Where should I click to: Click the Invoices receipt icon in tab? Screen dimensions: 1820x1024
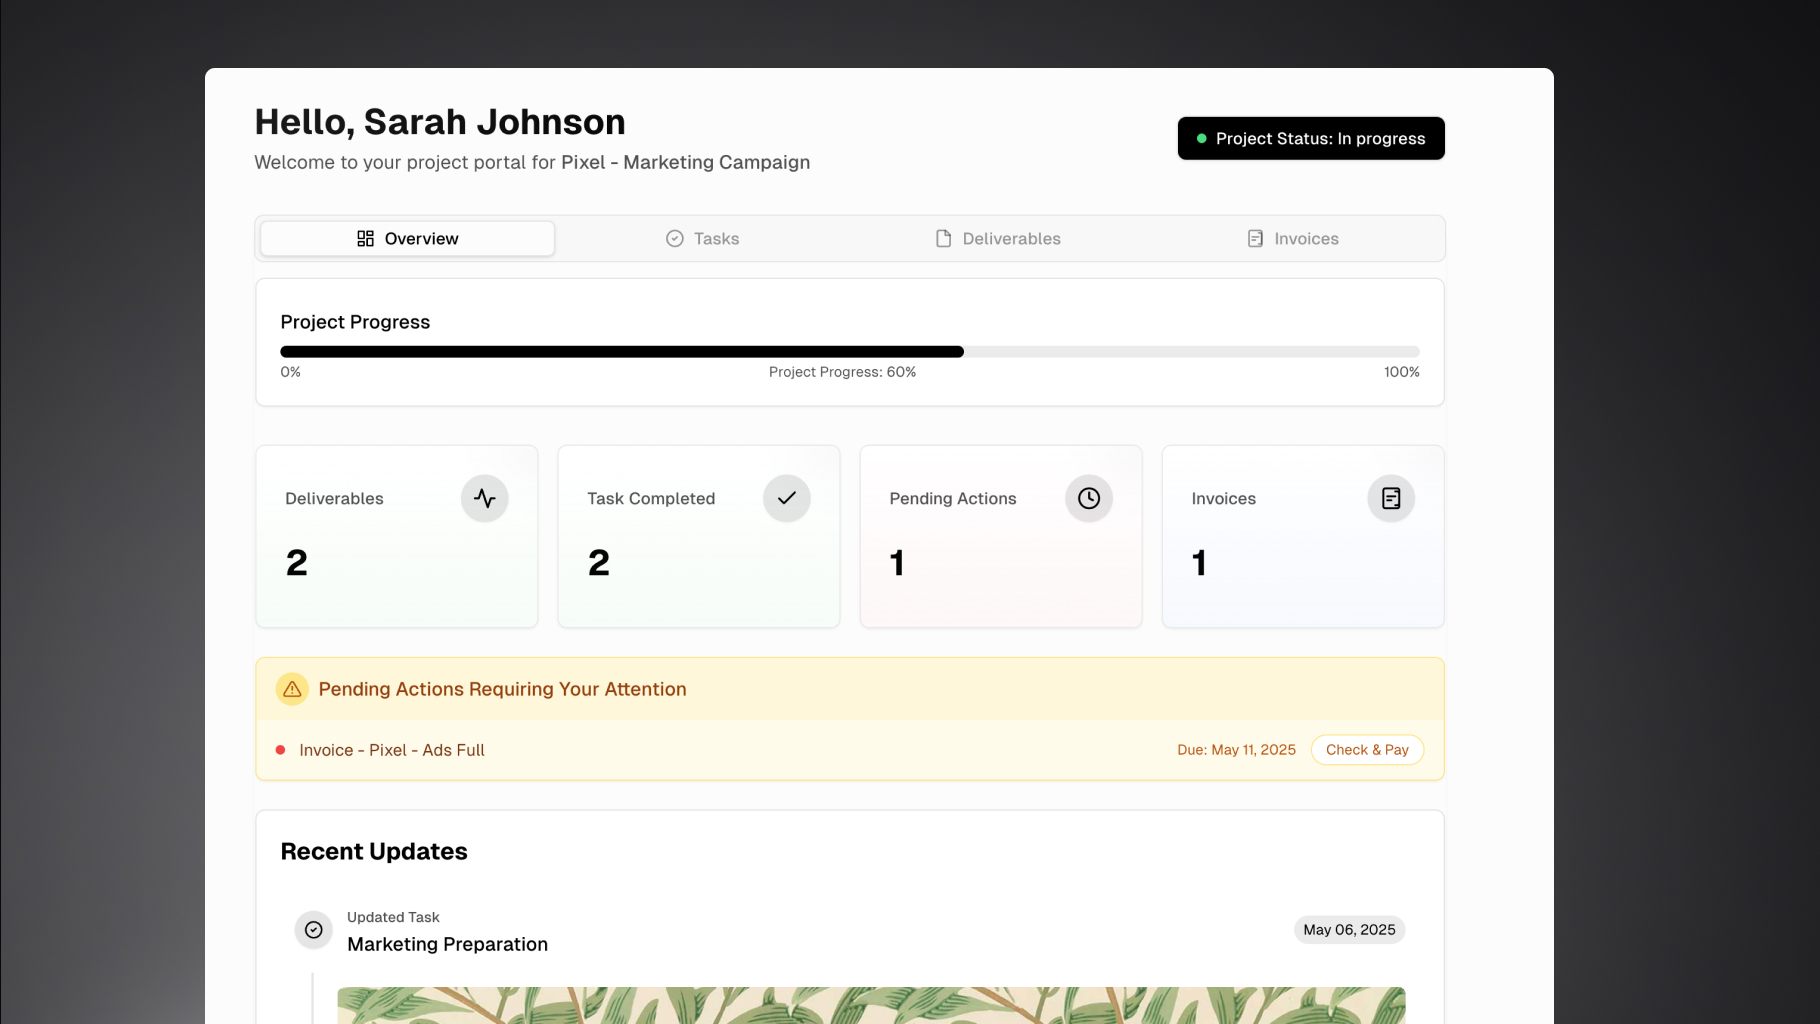tap(1255, 238)
